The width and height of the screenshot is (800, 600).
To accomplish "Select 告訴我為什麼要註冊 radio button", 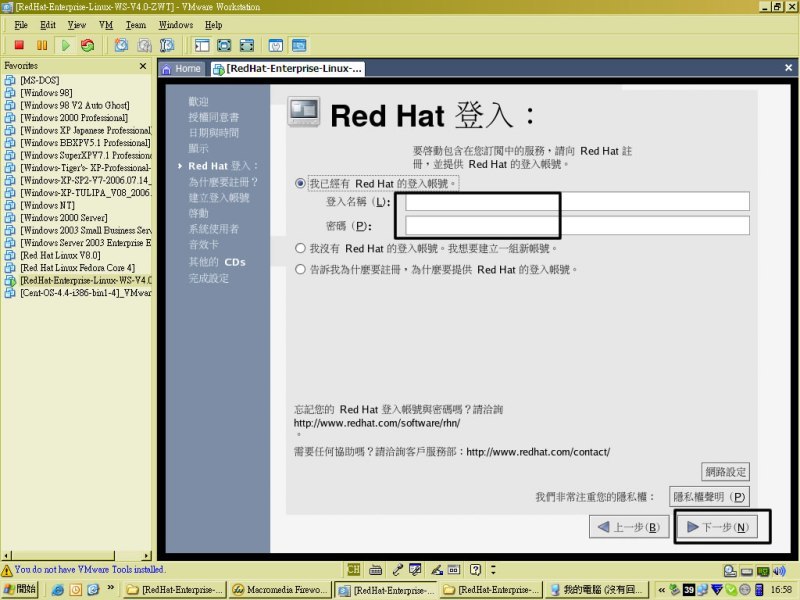I will 300,269.
